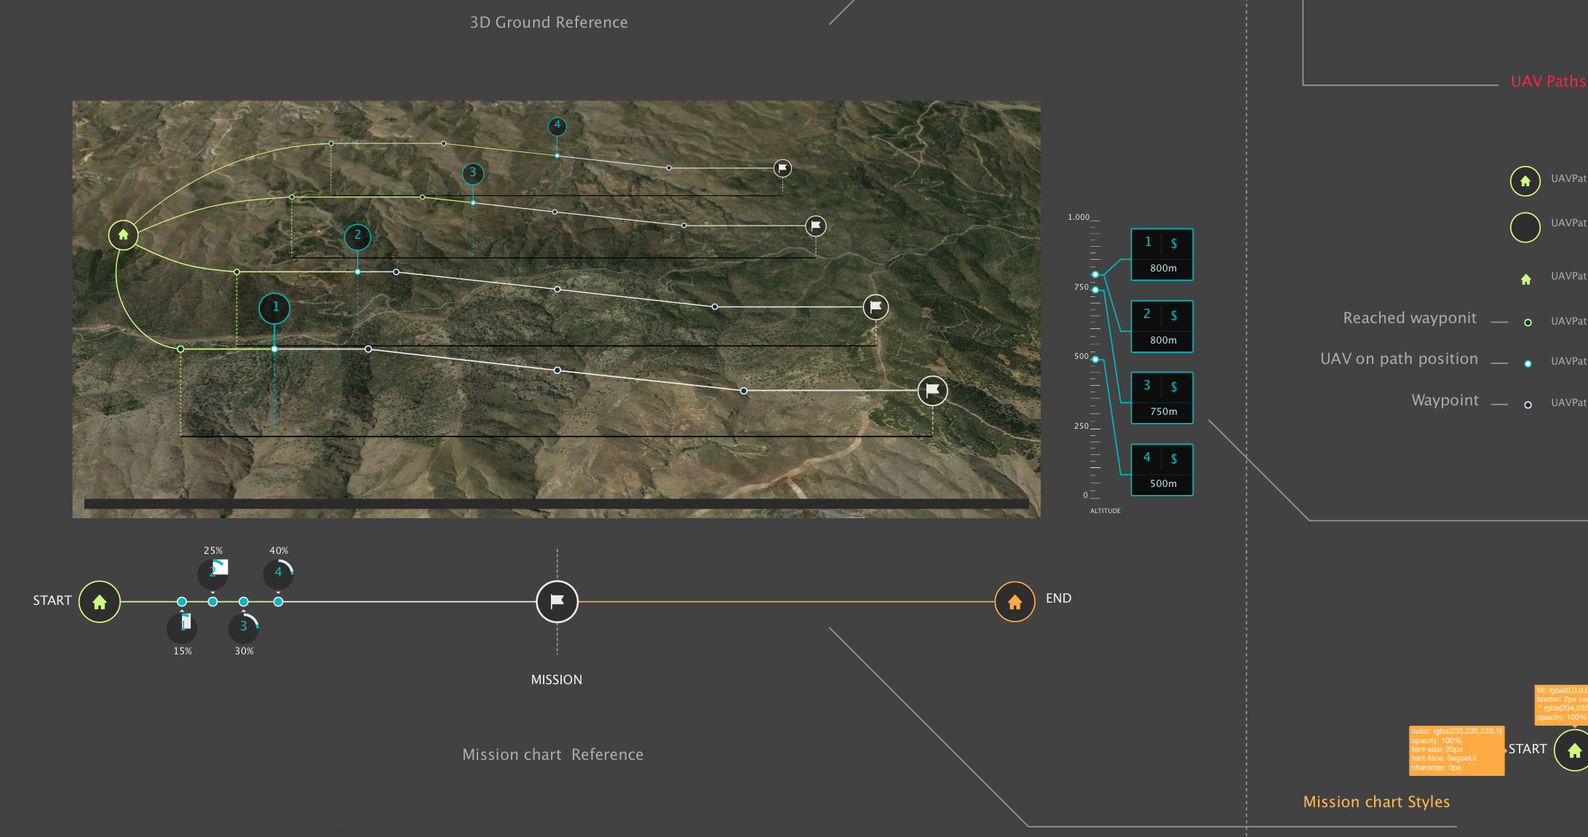Select UAV marker 4 on the map
Screen dimensions: 1588x837
557,126
